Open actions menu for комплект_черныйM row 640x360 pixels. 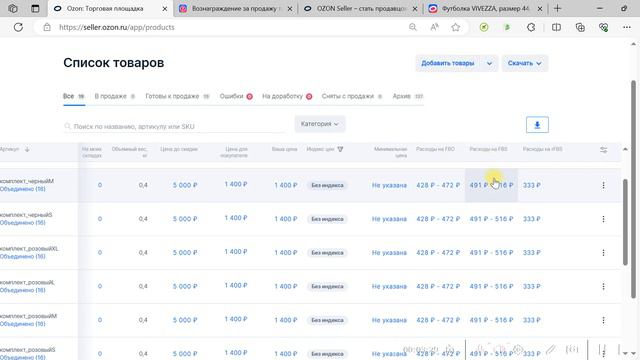(603, 185)
